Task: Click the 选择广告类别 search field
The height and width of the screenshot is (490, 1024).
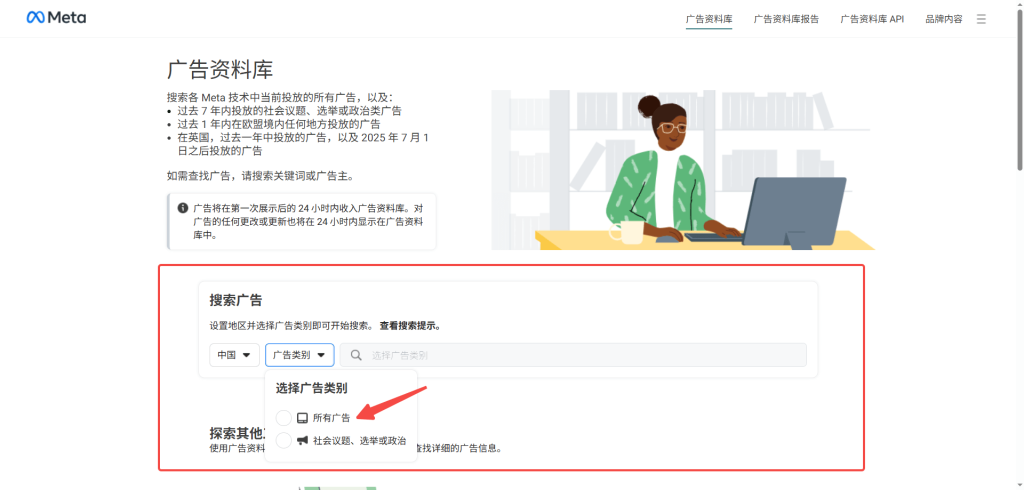Action: click(573, 355)
